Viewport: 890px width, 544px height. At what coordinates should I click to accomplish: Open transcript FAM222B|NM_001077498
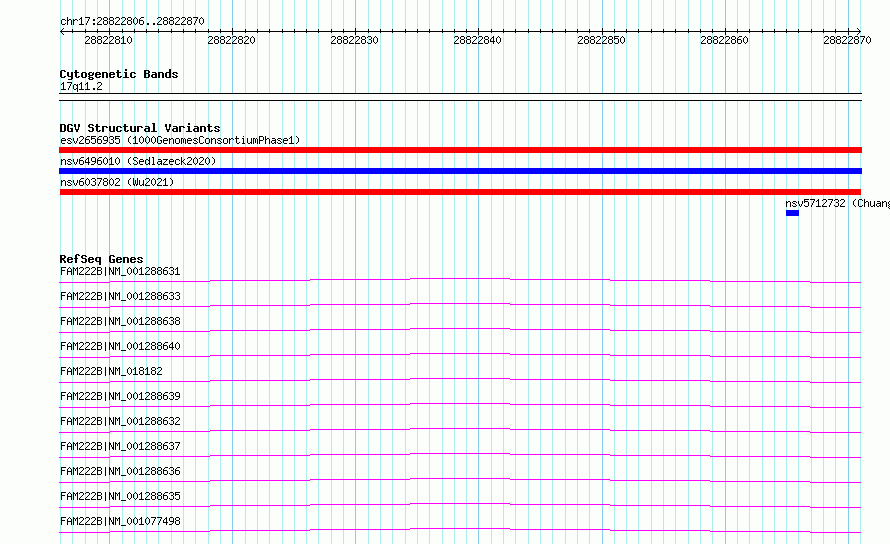120,521
